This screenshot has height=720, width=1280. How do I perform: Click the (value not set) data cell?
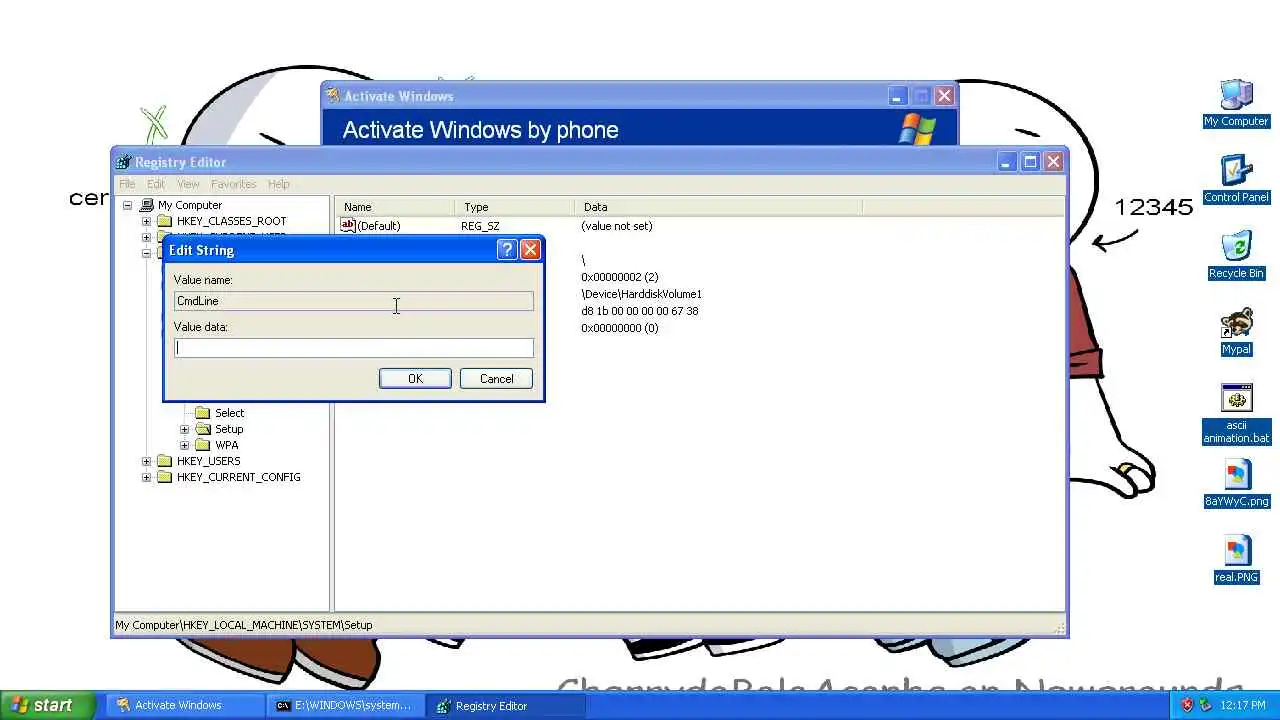(617, 226)
